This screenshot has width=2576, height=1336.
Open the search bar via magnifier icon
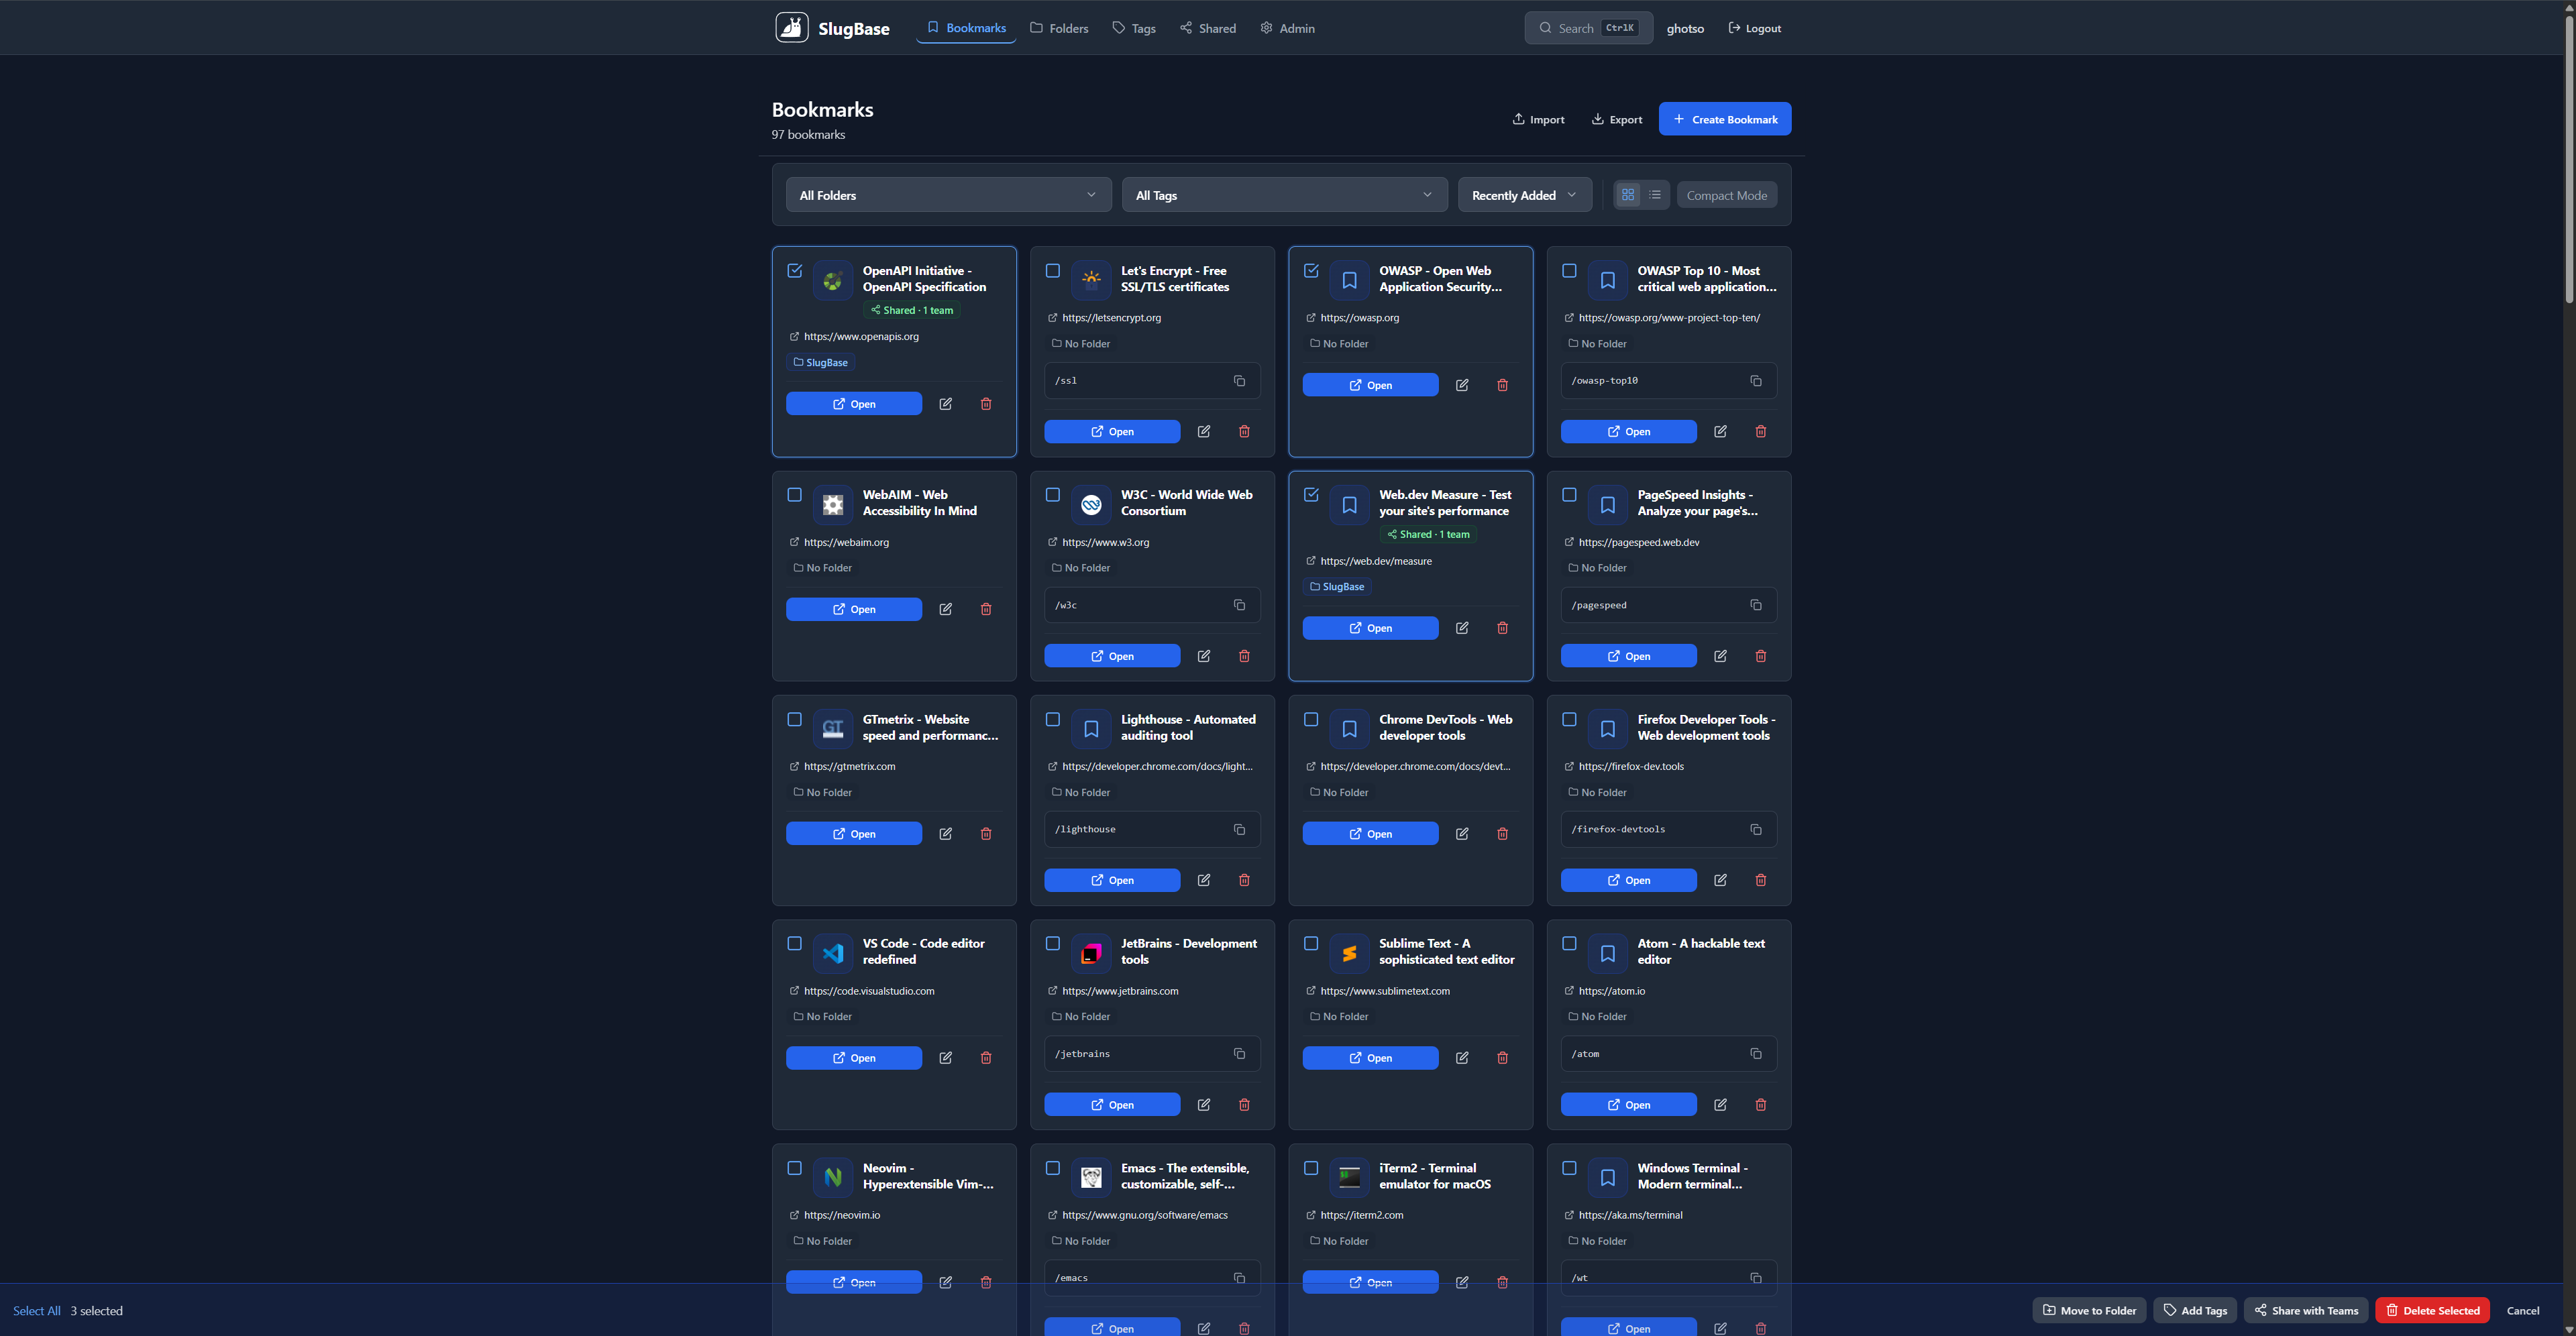[1545, 27]
